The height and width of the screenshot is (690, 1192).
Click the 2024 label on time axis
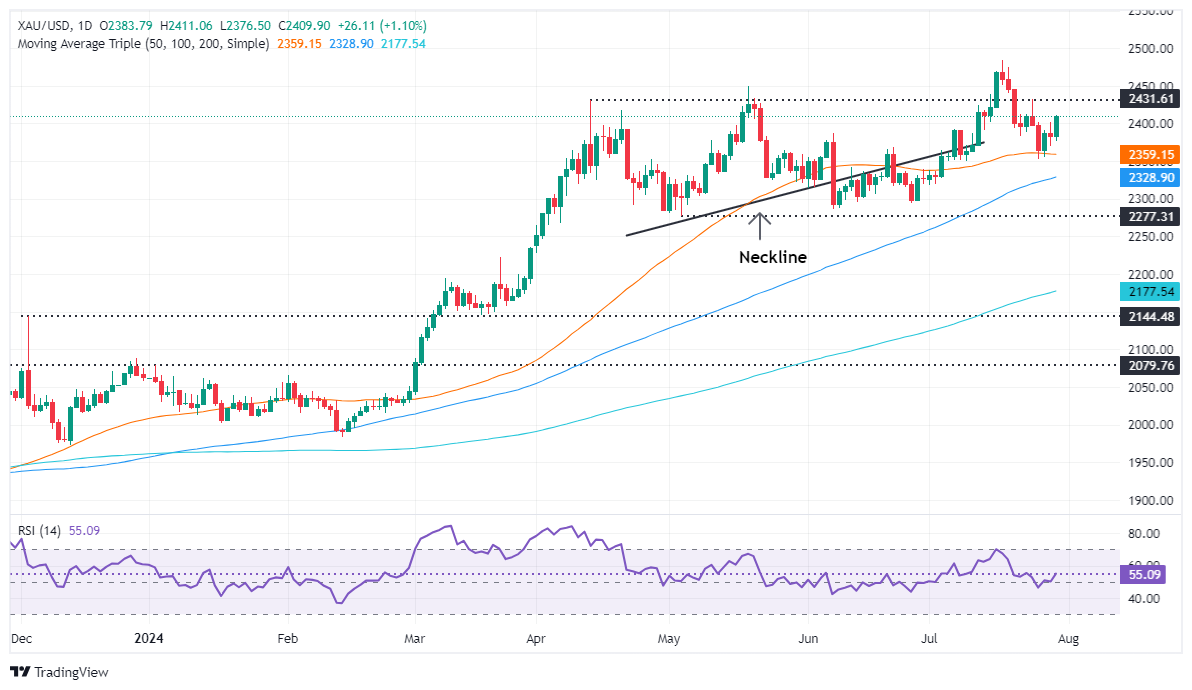(x=149, y=638)
